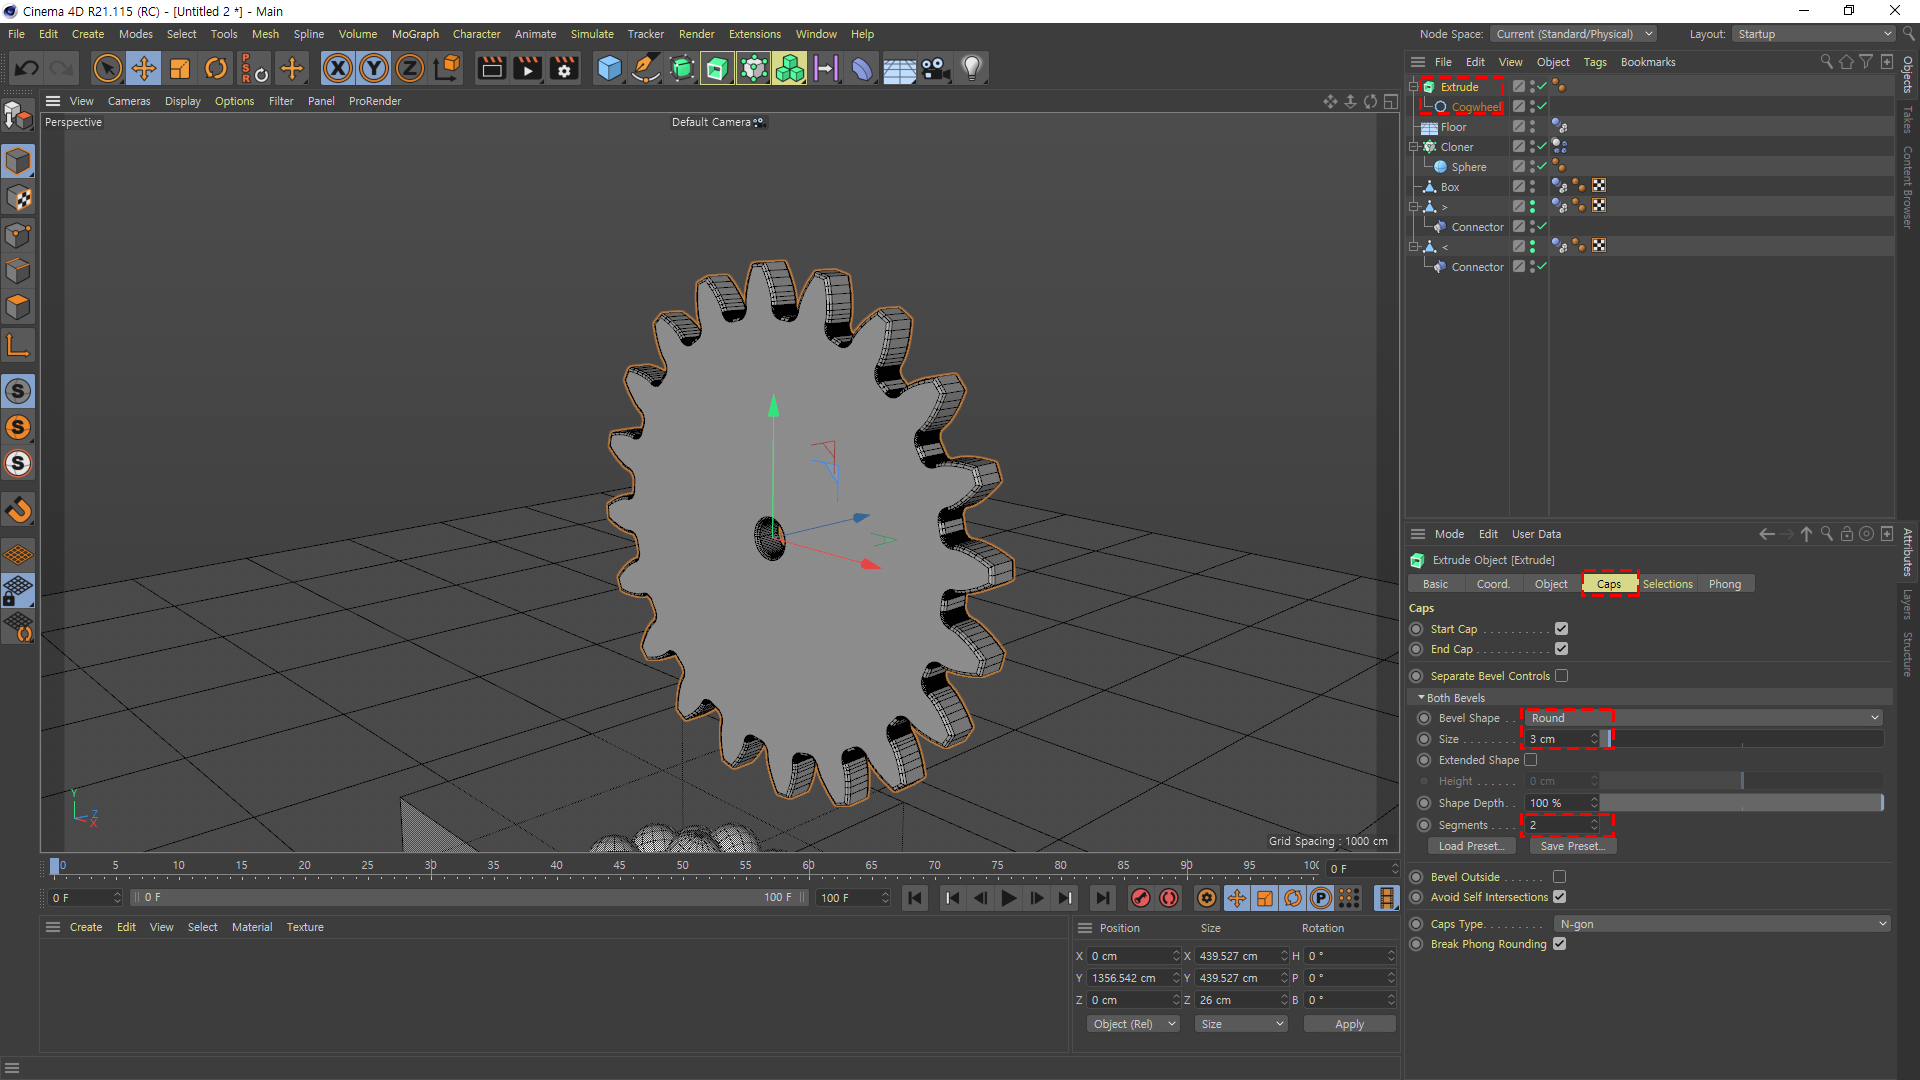The height and width of the screenshot is (1080, 1920).
Task: Open Edit Render Settings icon
Action: [564, 68]
